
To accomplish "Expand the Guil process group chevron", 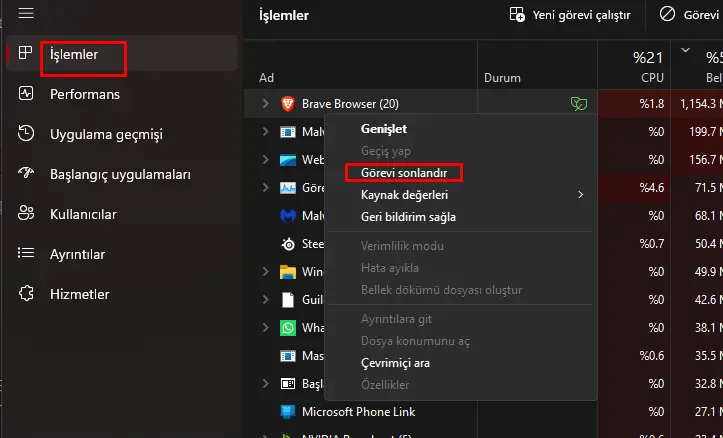I will pos(265,299).
